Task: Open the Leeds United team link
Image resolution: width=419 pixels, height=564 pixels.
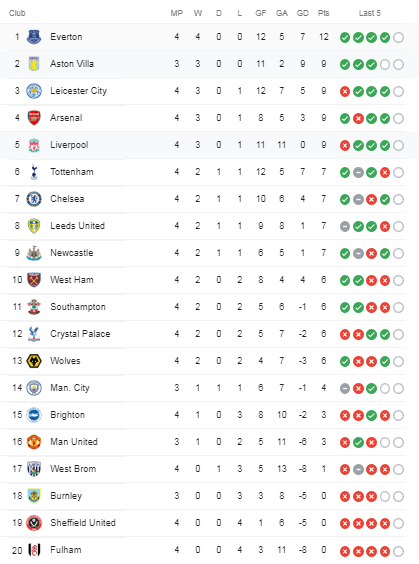Action: point(78,226)
